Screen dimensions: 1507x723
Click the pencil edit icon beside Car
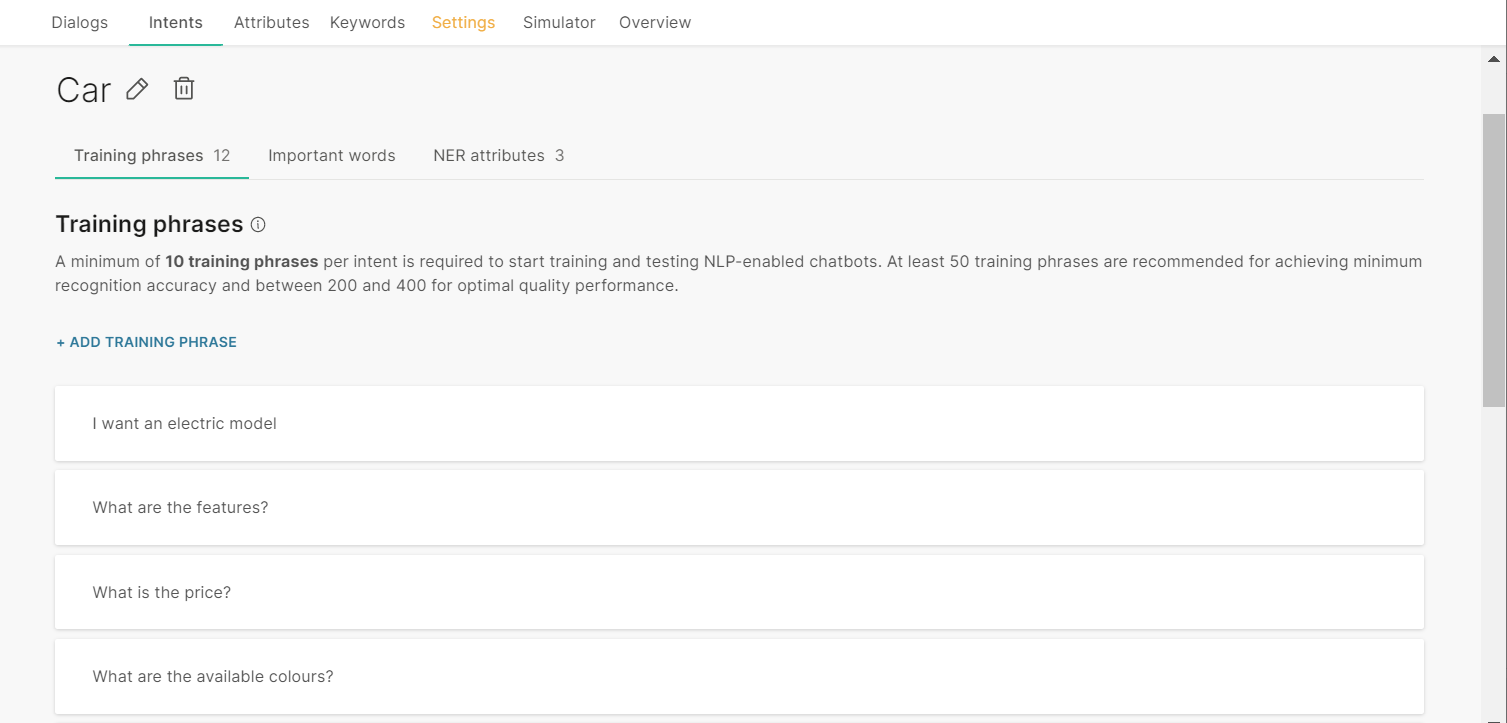click(x=137, y=89)
